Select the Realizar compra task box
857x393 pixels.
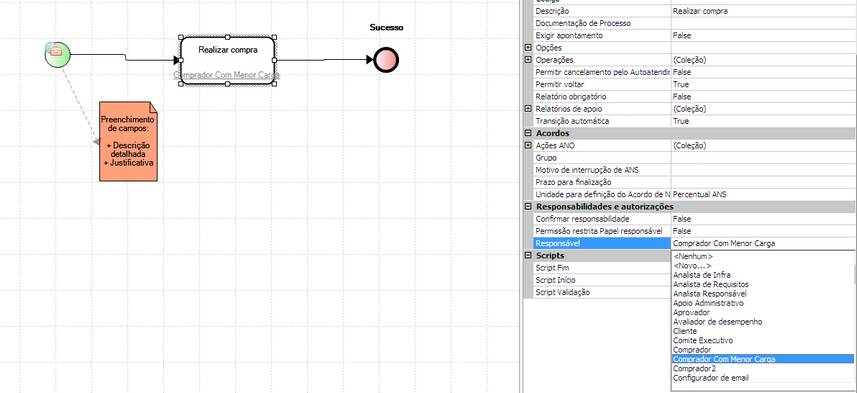click(227, 60)
